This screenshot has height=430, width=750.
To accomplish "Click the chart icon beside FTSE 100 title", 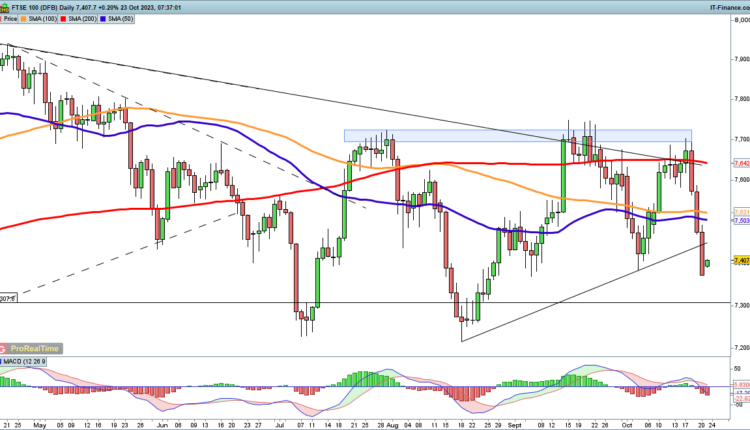I will coord(6,5).
